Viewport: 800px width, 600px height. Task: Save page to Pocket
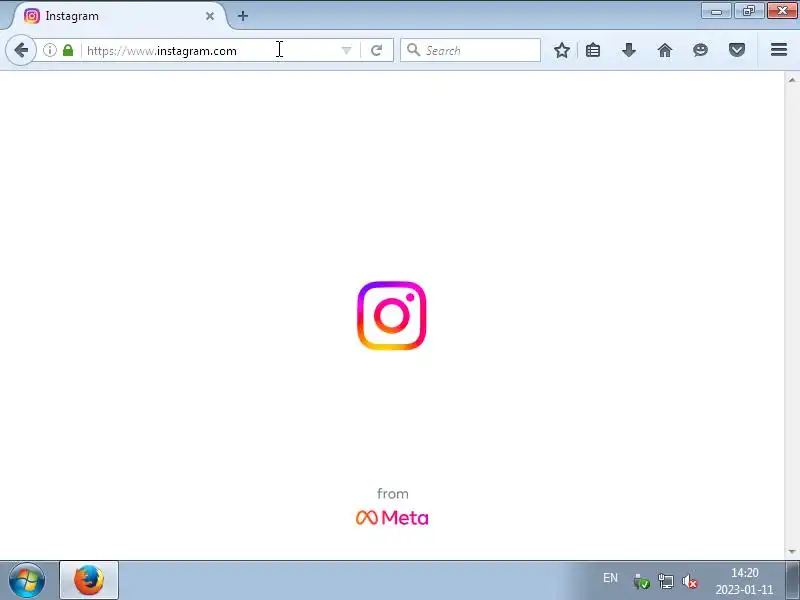pos(737,50)
